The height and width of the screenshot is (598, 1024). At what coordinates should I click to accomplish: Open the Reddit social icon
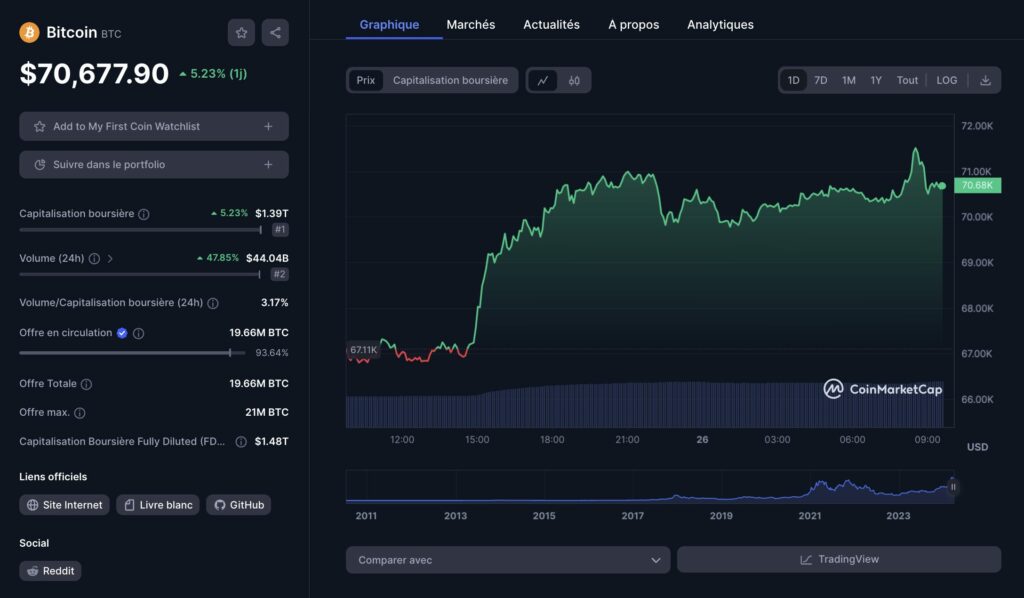[50, 571]
